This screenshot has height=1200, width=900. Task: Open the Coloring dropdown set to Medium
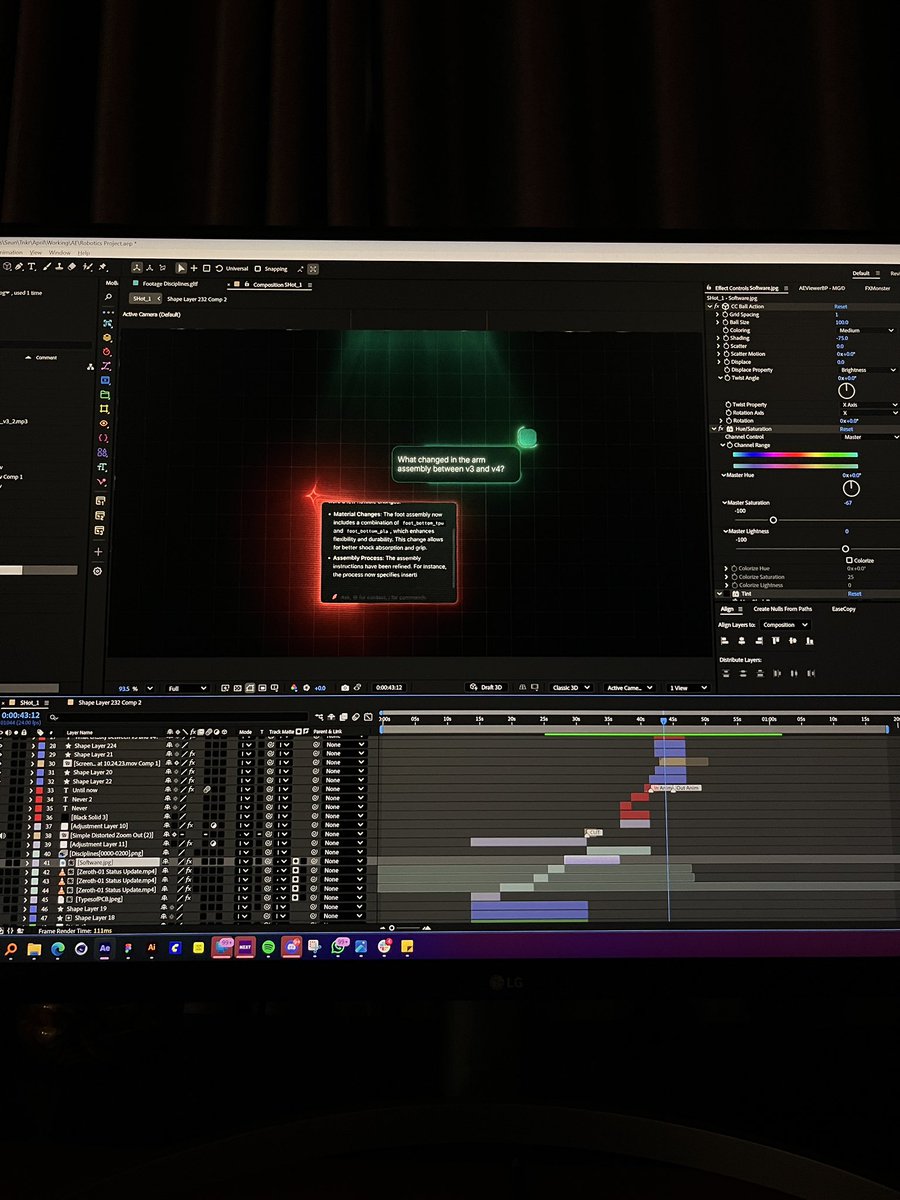[867, 330]
